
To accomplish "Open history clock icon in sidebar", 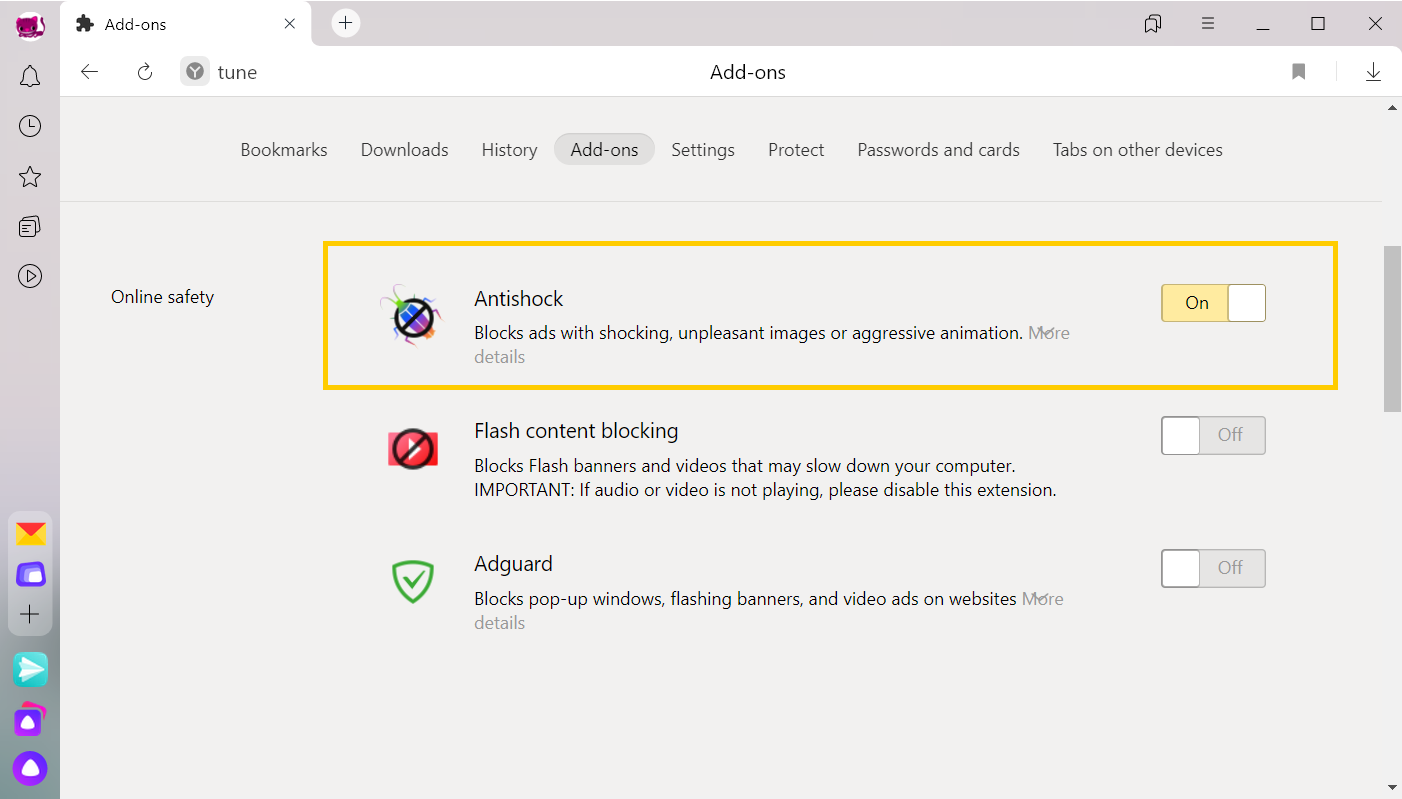I will tap(30, 126).
